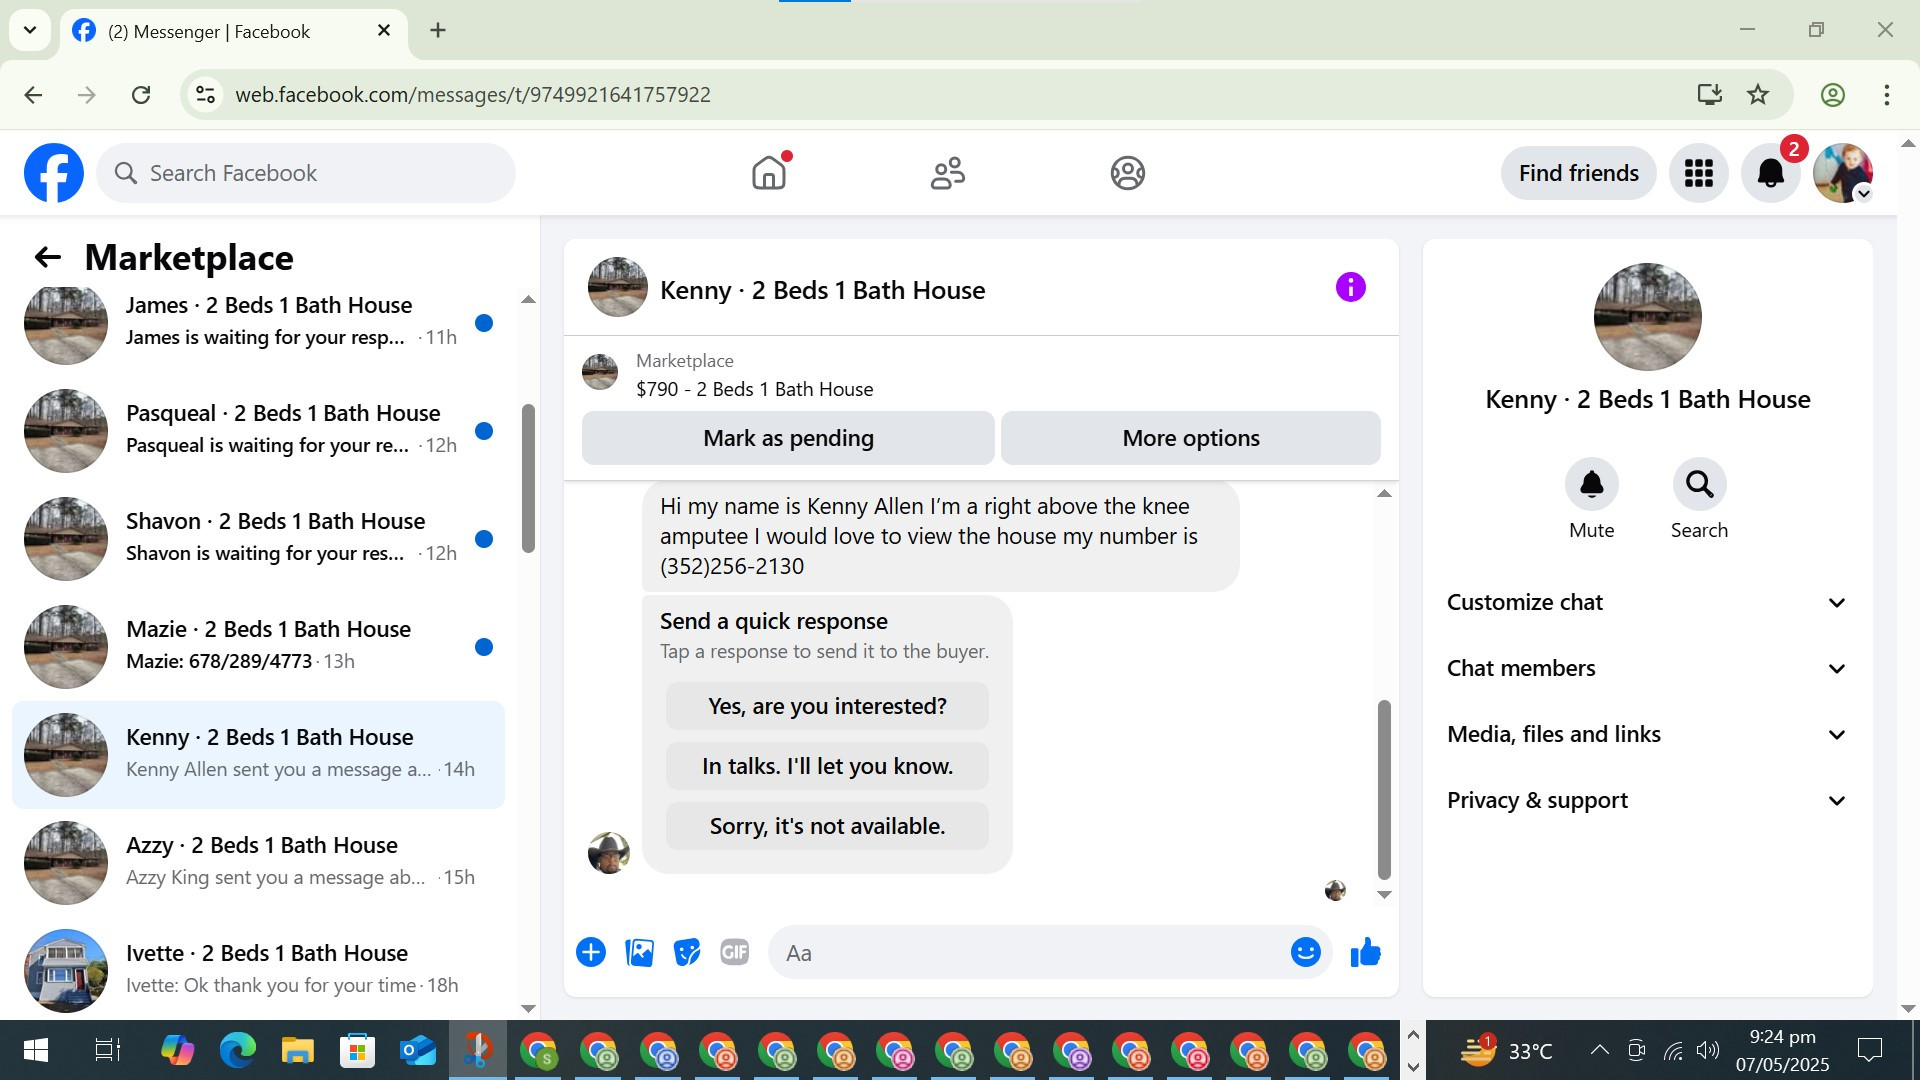1920x1080 pixels.
Task: Open more actions plus icon
Action: click(x=591, y=953)
